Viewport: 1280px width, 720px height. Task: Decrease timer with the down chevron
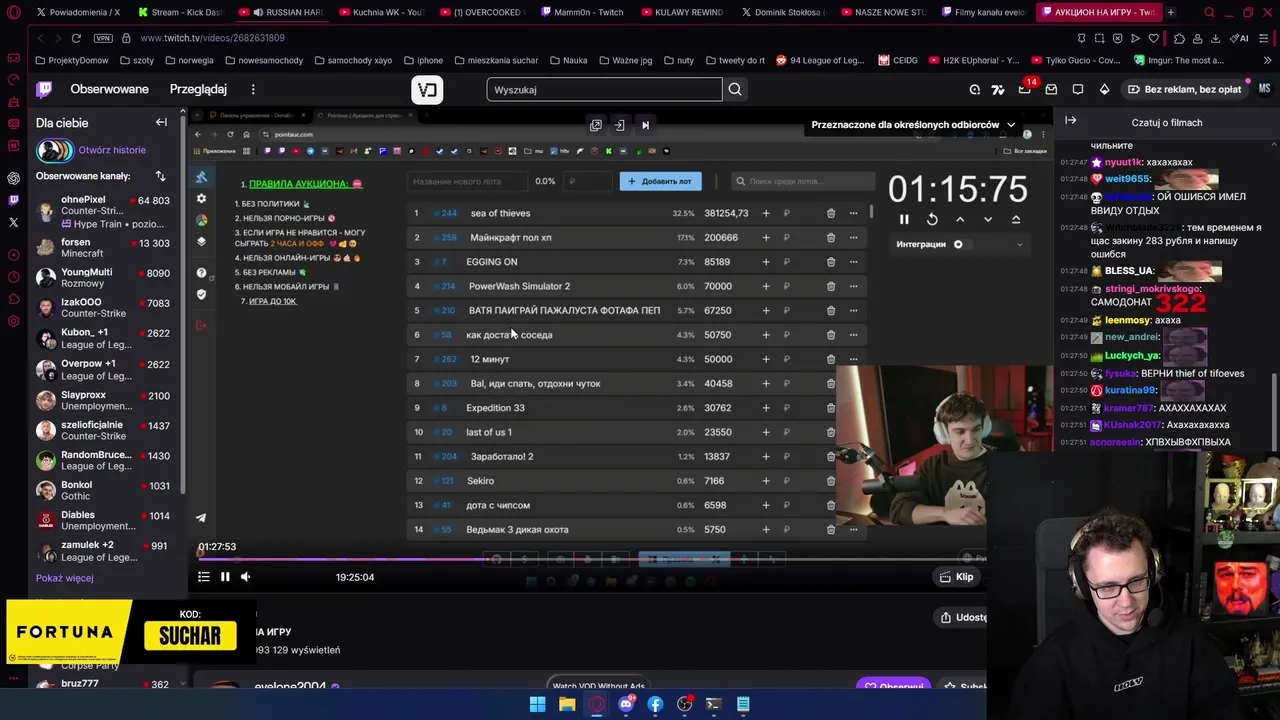[x=988, y=219]
